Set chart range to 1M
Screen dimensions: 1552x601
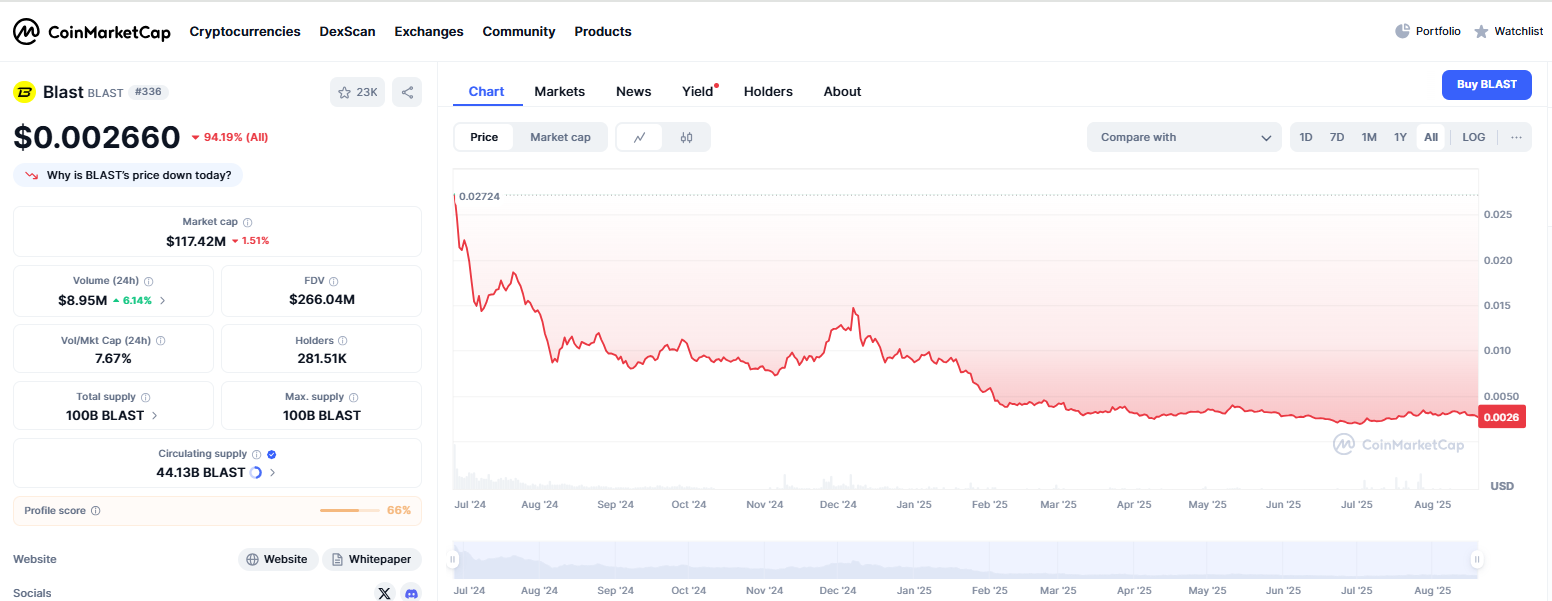coord(1369,137)
